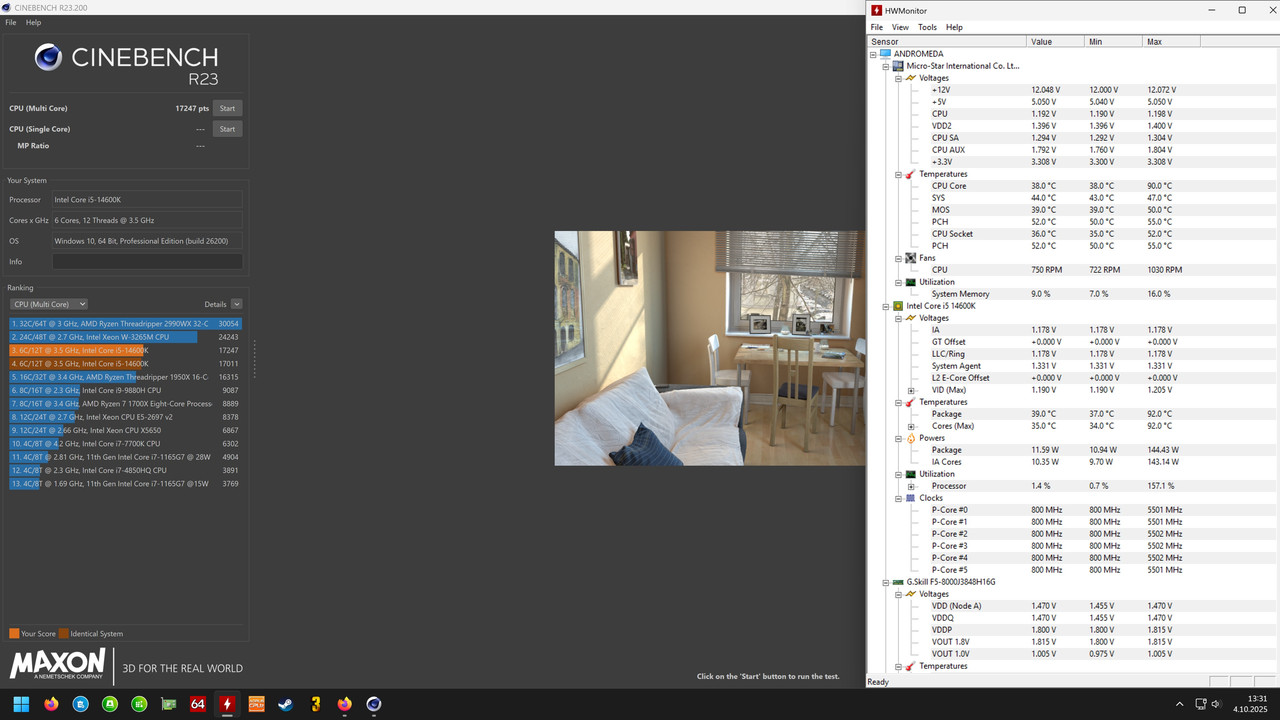
Task: Select the AMD Ryzen Threadripper 2990WX ranking row
Action: [125, 324]
